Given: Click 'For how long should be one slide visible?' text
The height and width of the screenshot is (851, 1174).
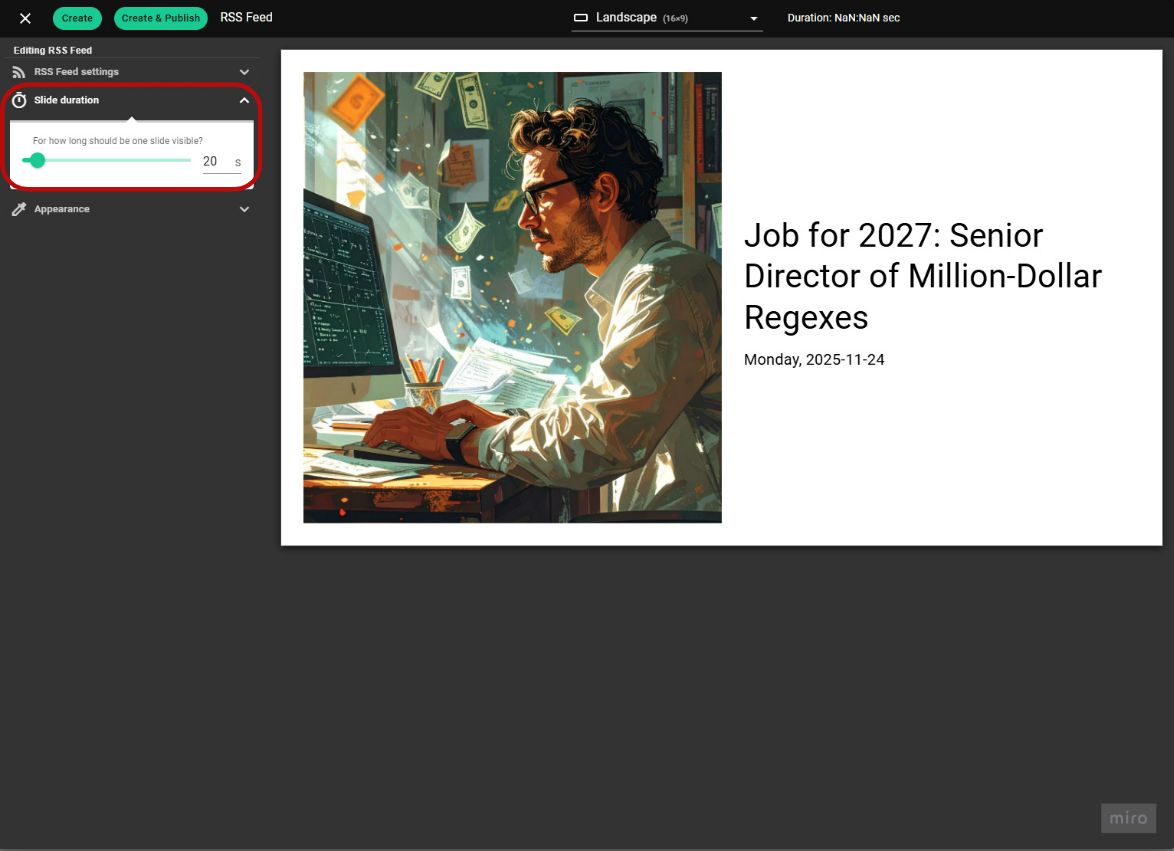Looking at the screenshot, I should pyautogui.click(x=118, y=141).
